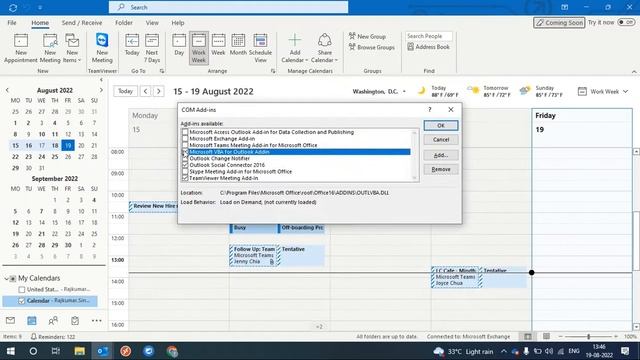Click the Coming Soon button
The height and width of the screenshot is (360, 640).
pos(559,22)
